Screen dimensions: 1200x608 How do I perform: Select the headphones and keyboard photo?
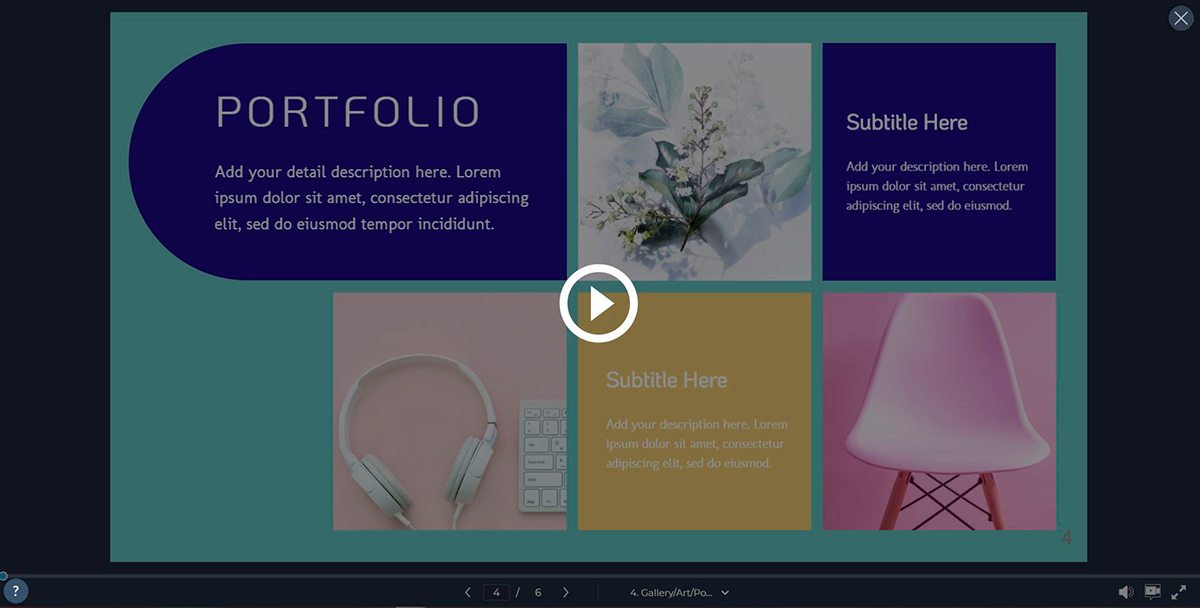[x=449, y=411]
